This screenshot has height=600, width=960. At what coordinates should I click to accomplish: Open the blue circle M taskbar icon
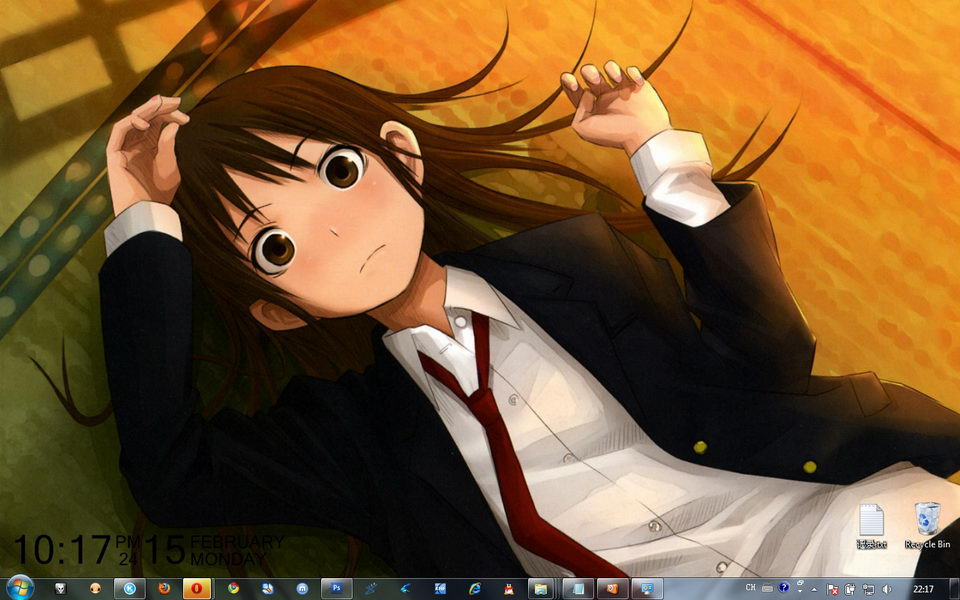(302, 588)
